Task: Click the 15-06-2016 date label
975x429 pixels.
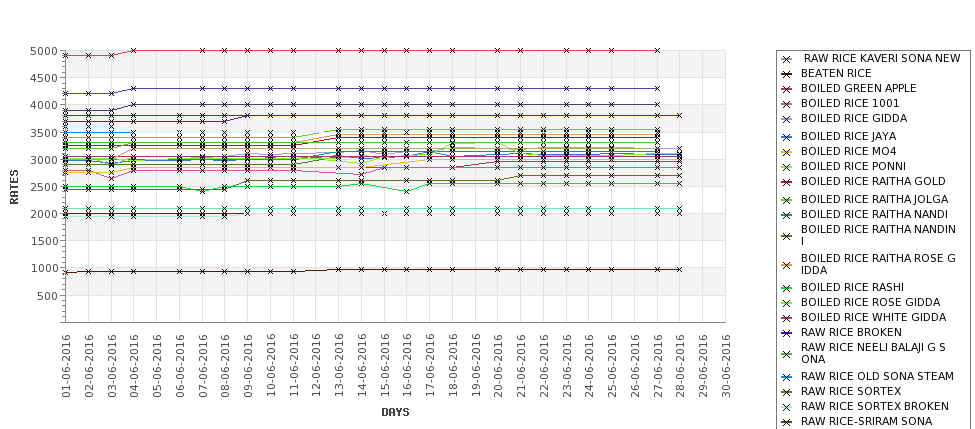Action: pyautogui.click(x=384, y=366)
